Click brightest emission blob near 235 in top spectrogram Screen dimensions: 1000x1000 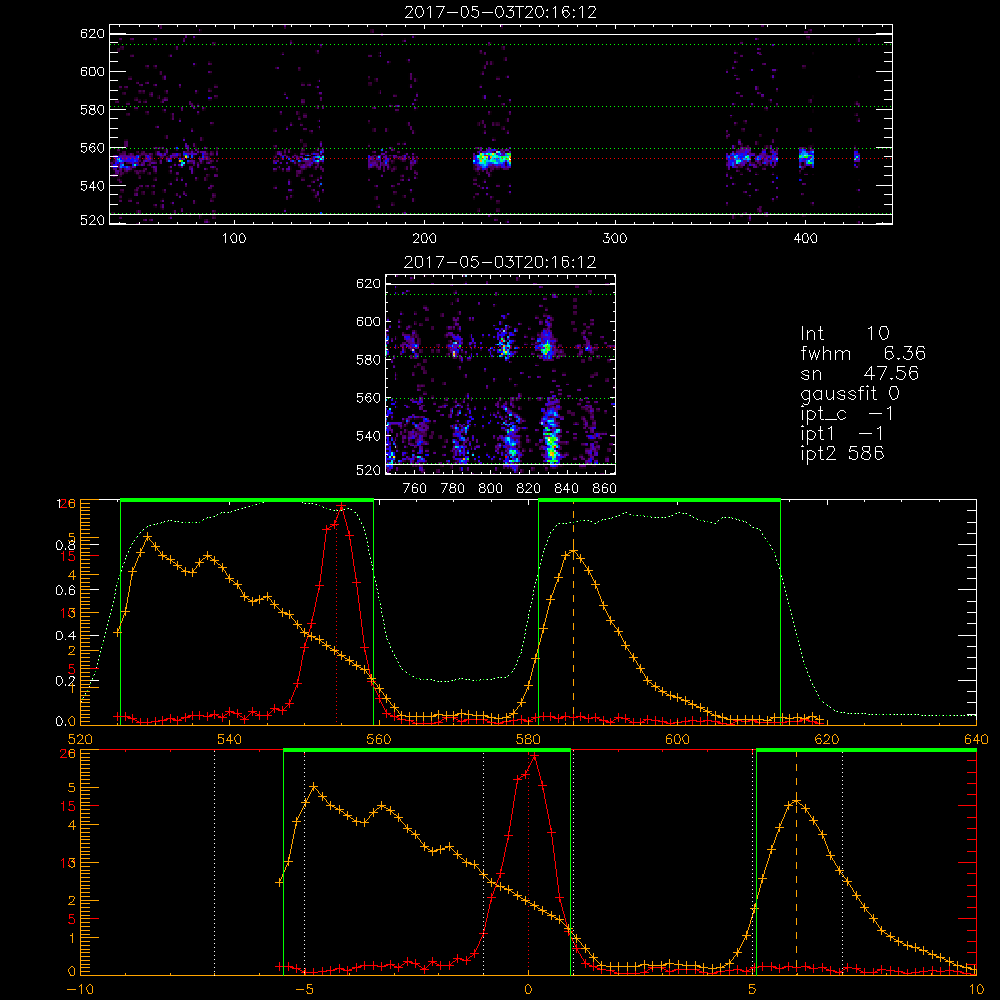tap(492, 159)
